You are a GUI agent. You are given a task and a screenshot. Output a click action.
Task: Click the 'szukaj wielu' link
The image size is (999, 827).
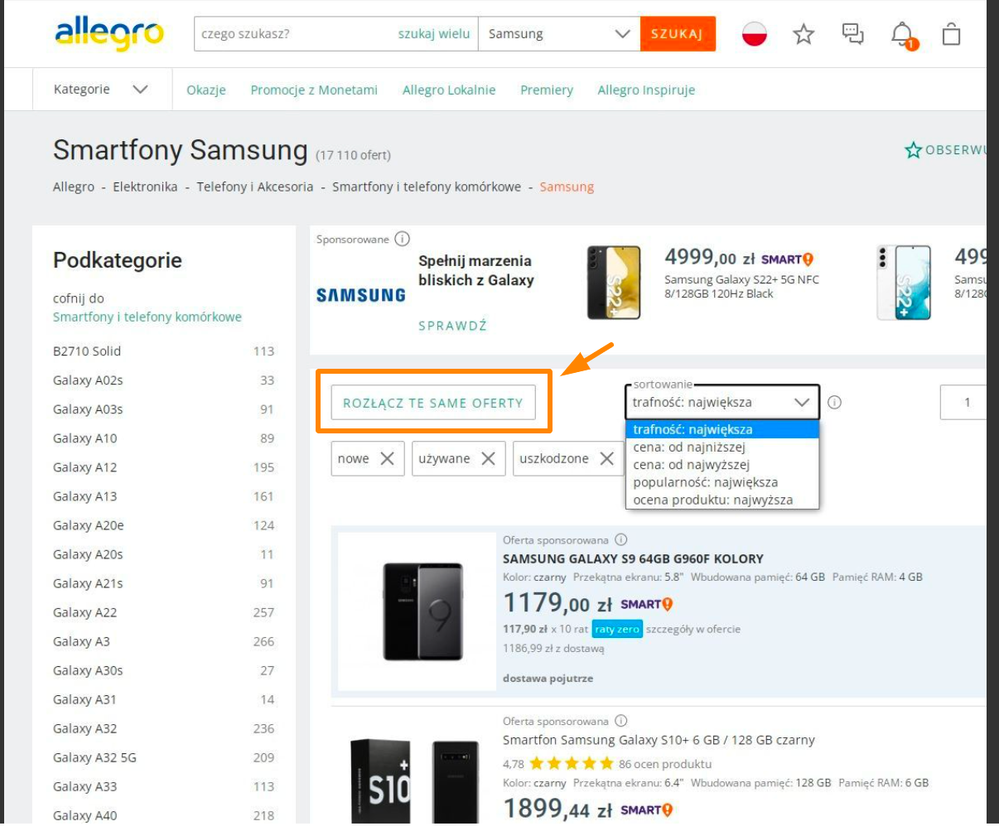click(434, 34)
